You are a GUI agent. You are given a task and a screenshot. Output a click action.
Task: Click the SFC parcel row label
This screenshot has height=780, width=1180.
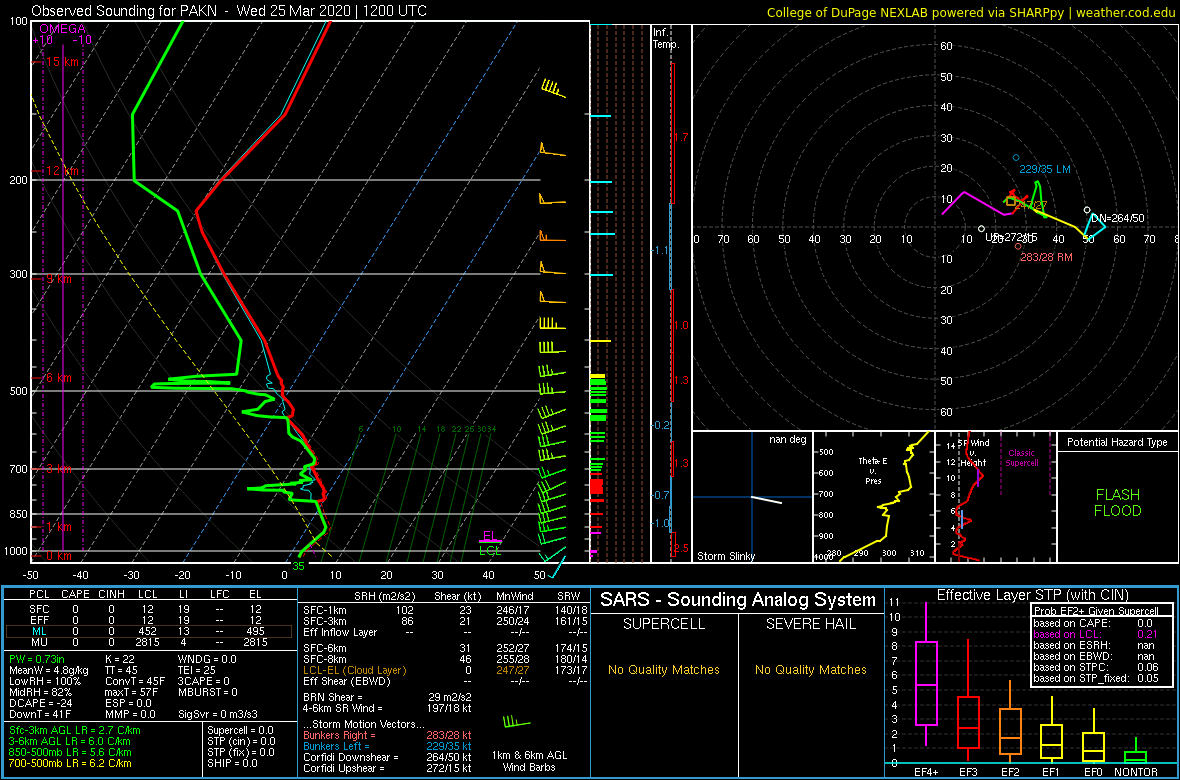tap(39, 608)
